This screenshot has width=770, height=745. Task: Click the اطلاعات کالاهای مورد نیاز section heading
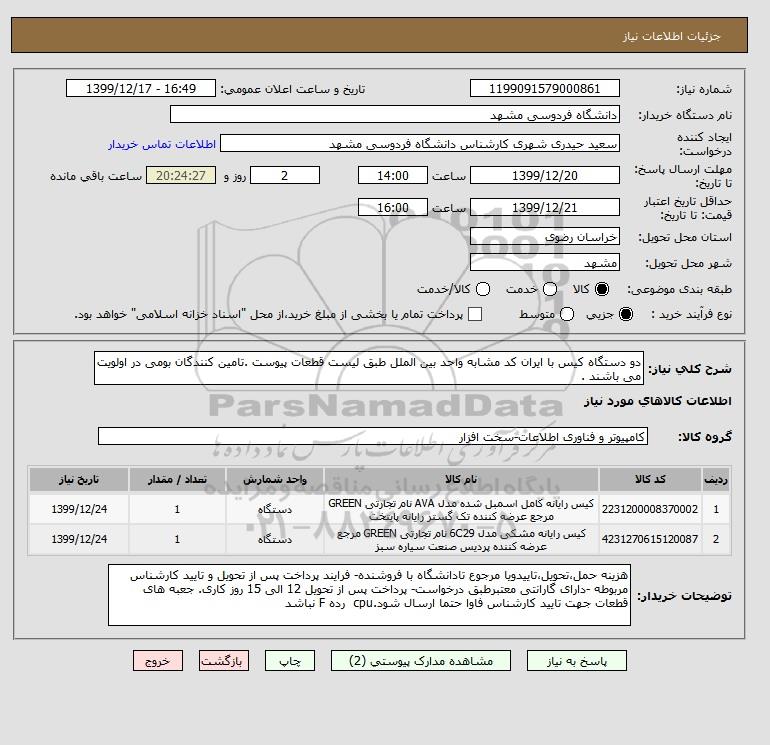click(x=658, y=401)
